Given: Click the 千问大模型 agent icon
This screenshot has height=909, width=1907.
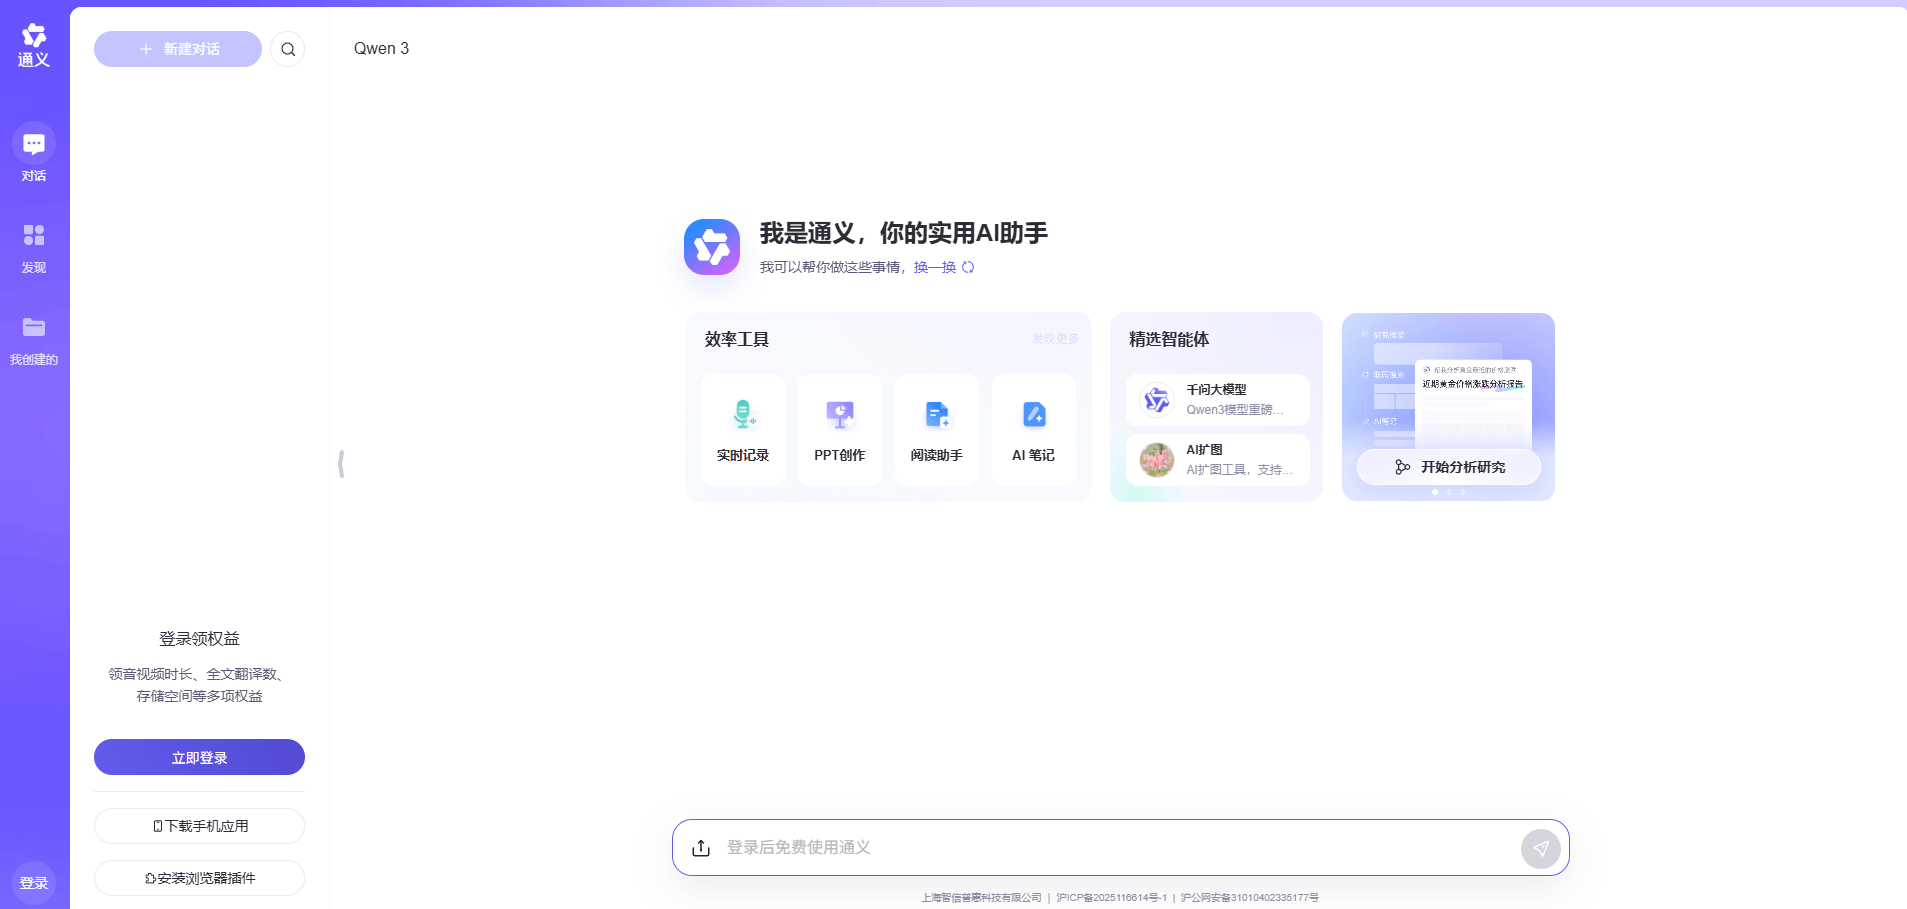Looking at the screenshot, I should (x=1157, y=400).
